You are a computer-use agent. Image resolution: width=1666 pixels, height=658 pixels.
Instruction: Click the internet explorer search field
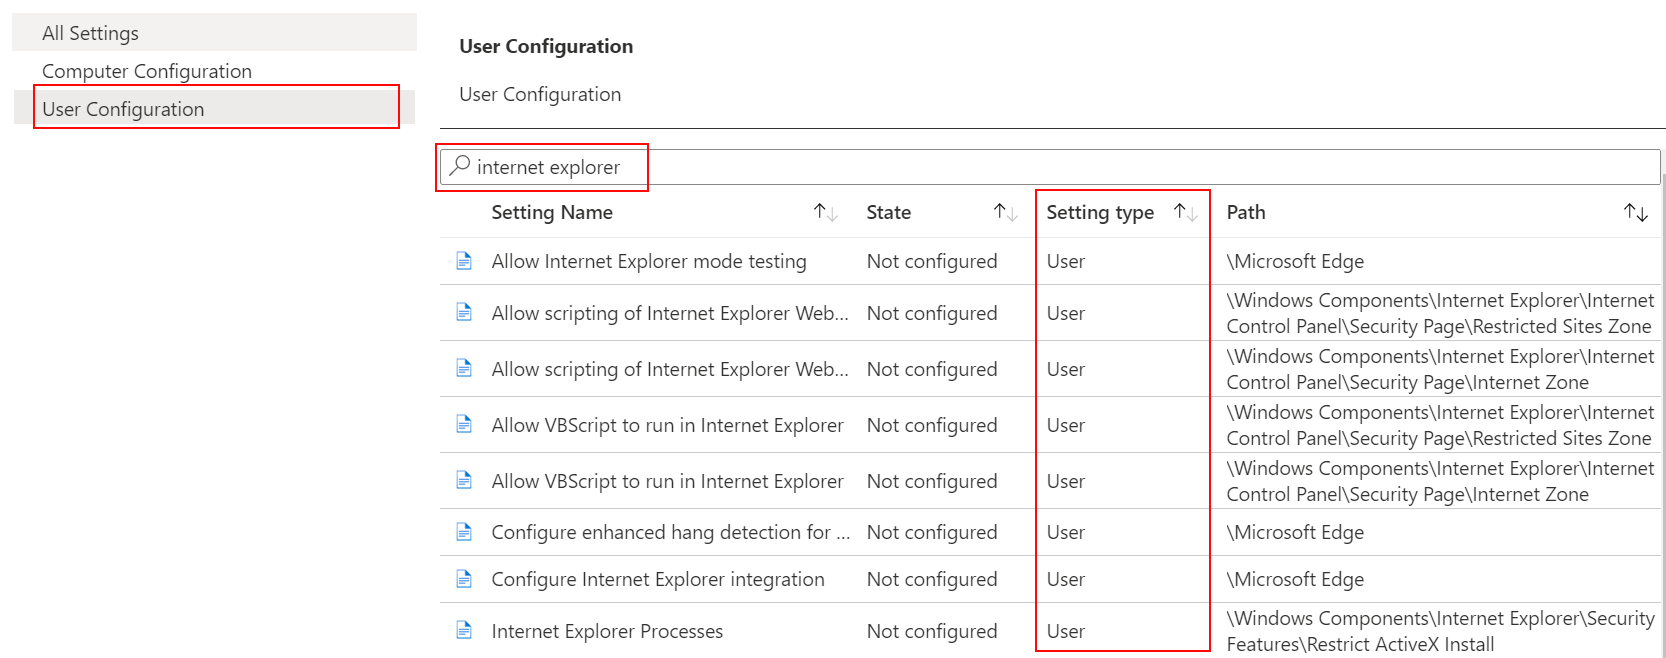point(1050,167)
